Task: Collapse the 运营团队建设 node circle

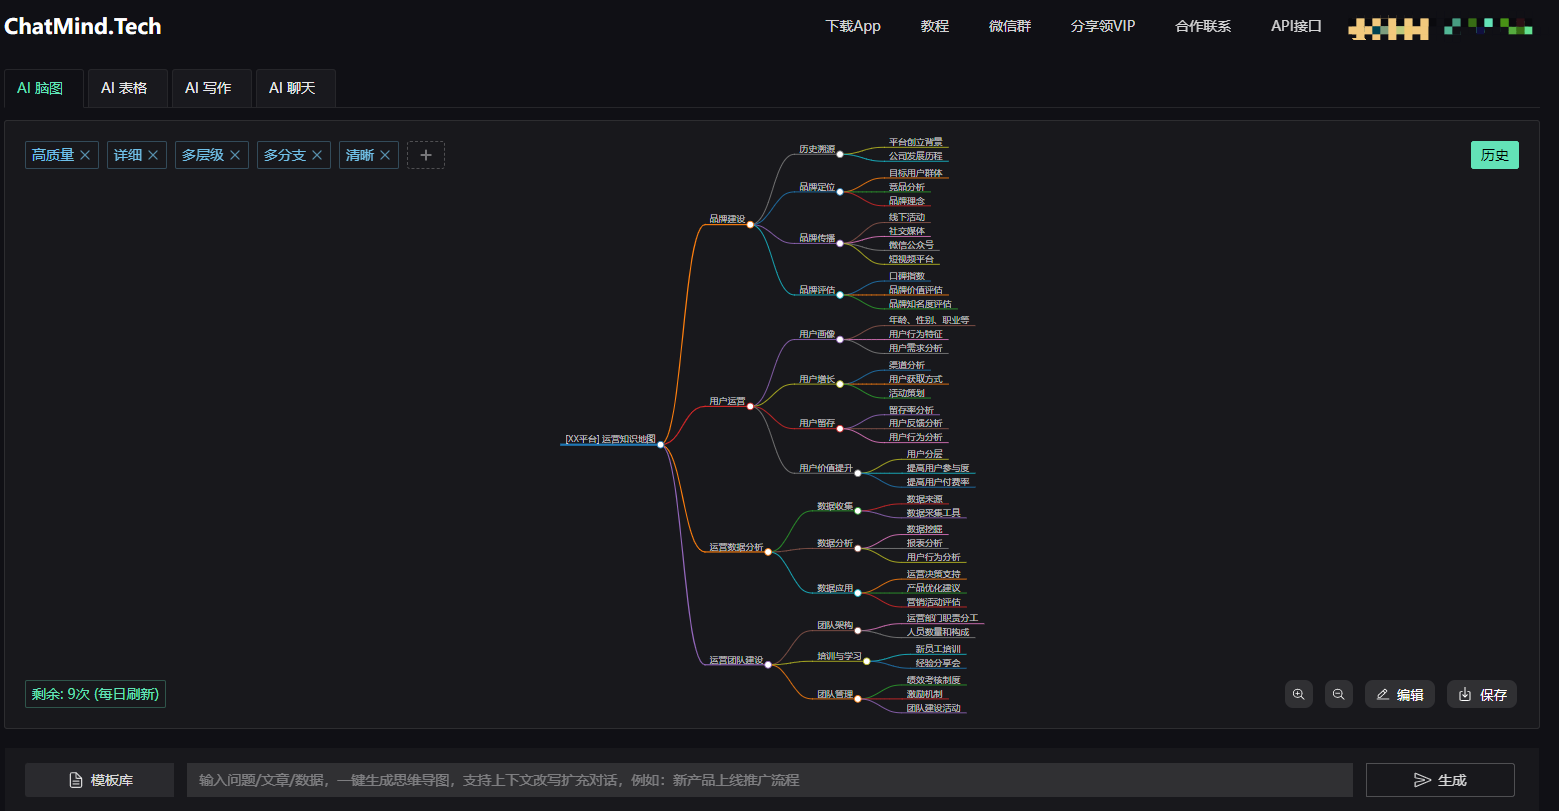Action: tap(768, 664)
